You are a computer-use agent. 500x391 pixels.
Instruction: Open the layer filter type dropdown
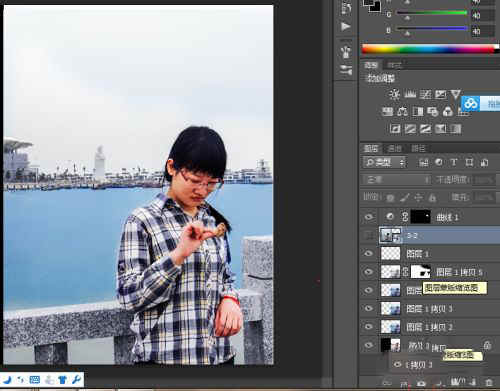(384, 162)
